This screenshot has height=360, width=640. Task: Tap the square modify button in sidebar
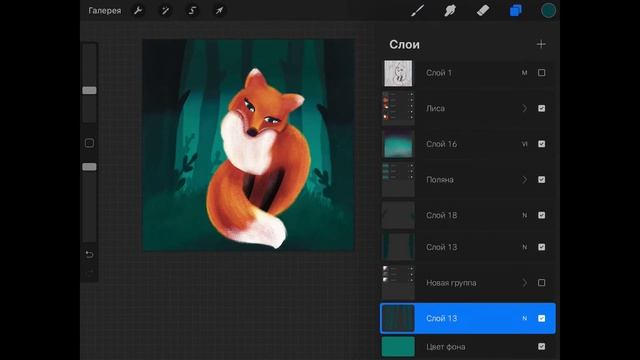[89, 143]
